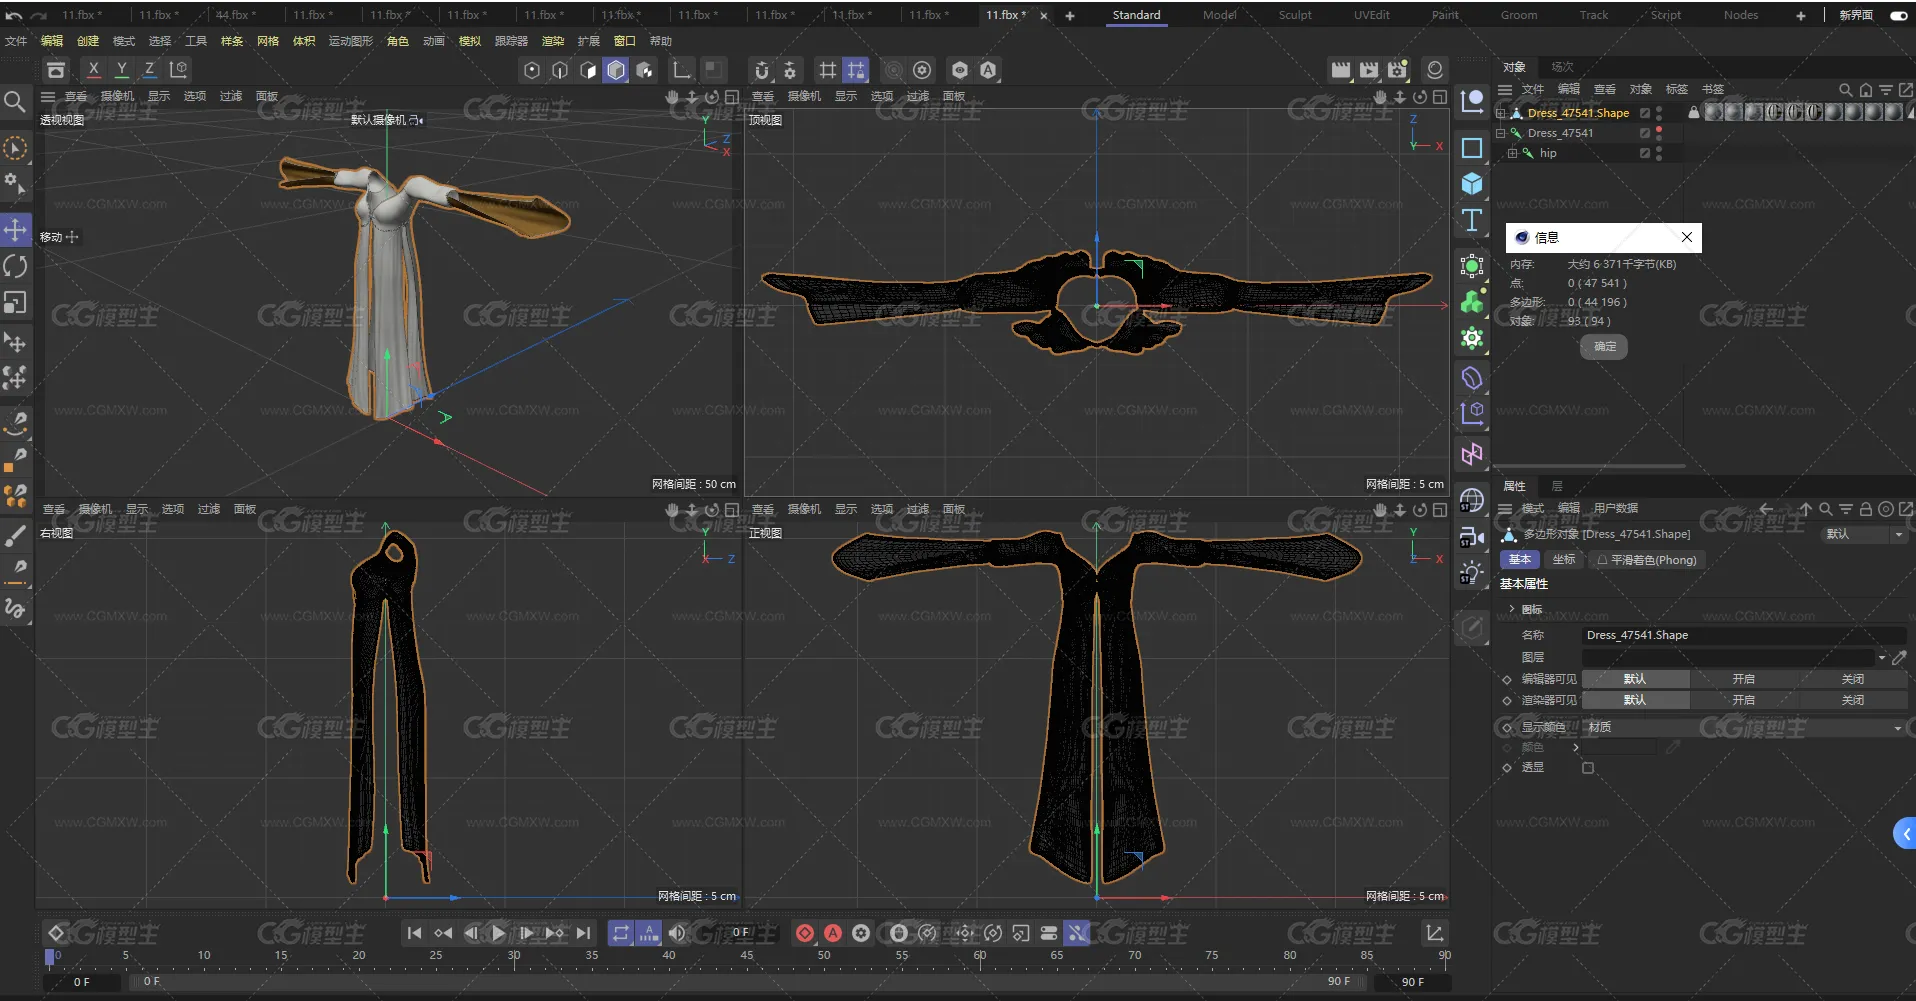Toggle the coordinate system icon next to Z

(x=178, y=70)
